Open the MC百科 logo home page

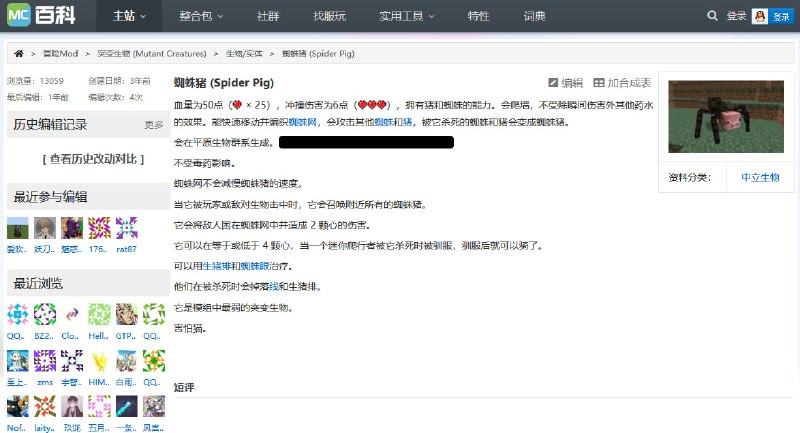click(x=41, y=15)
